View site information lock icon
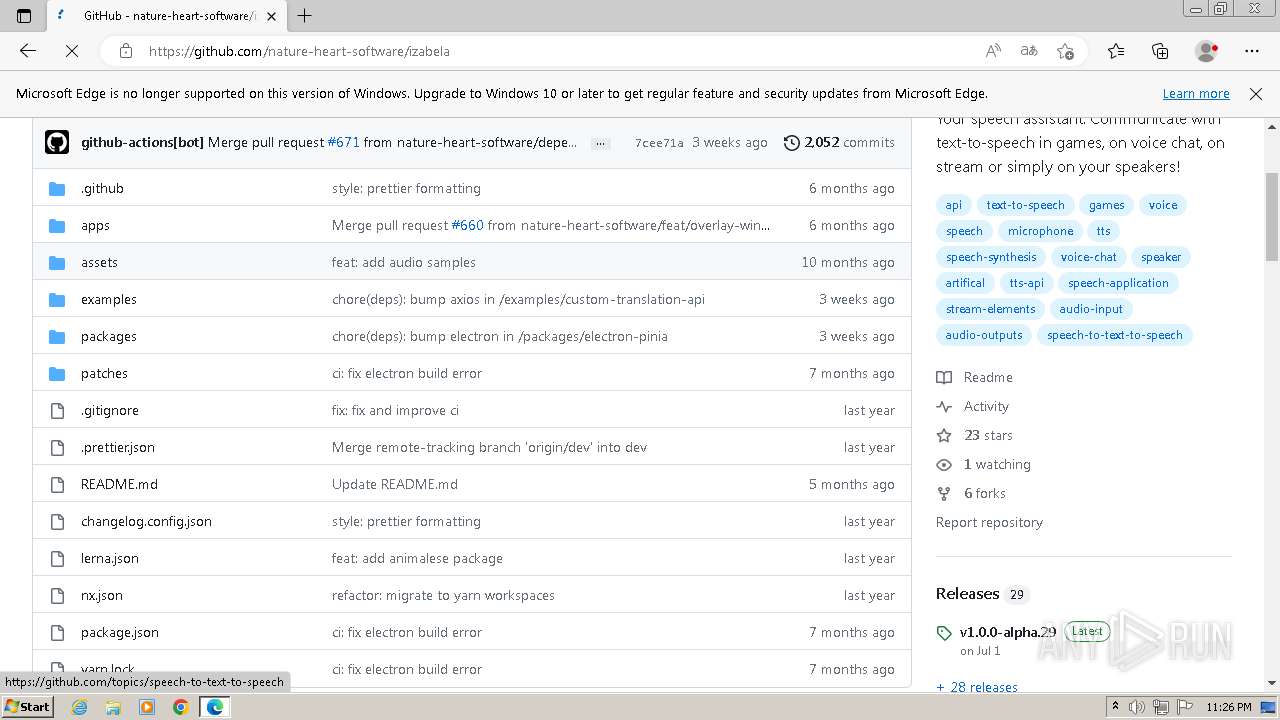Image resolution: width=1280 pixels, height=720 pixels. coord(125,51)
